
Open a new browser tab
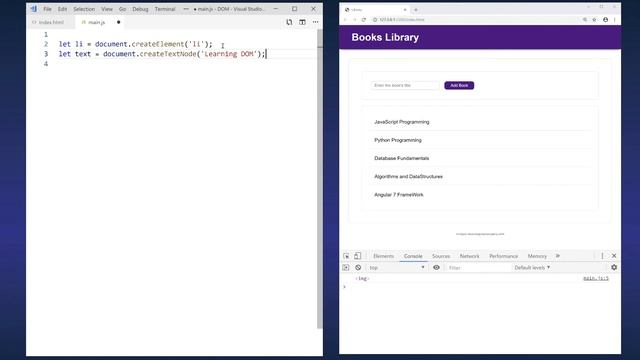[416, 9]
